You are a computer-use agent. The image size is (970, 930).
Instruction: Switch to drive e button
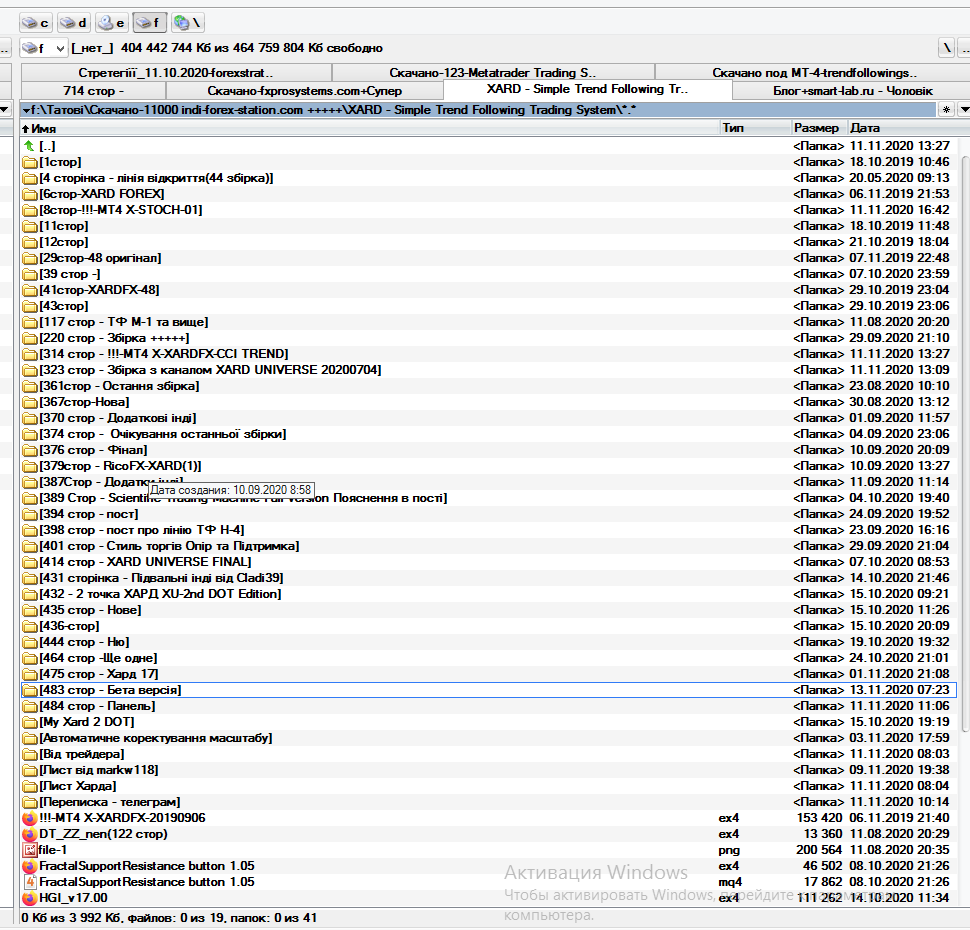click(111, 23)
